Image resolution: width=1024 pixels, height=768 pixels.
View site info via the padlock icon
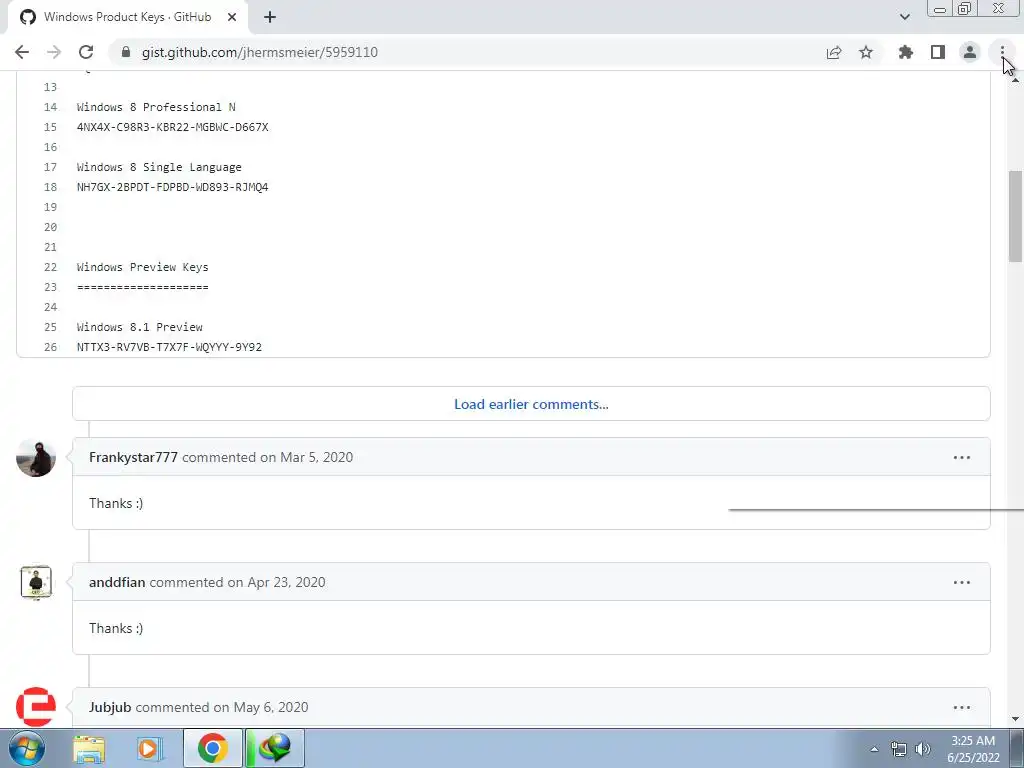(x=127, y=52)
